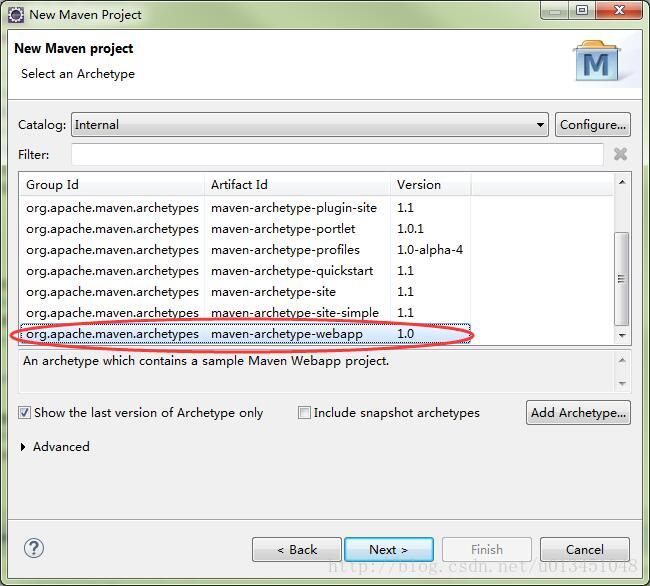Screen dimensions: 650x586
Task: Click version 1.0.1 cell
Action: (x=410, y=229)
